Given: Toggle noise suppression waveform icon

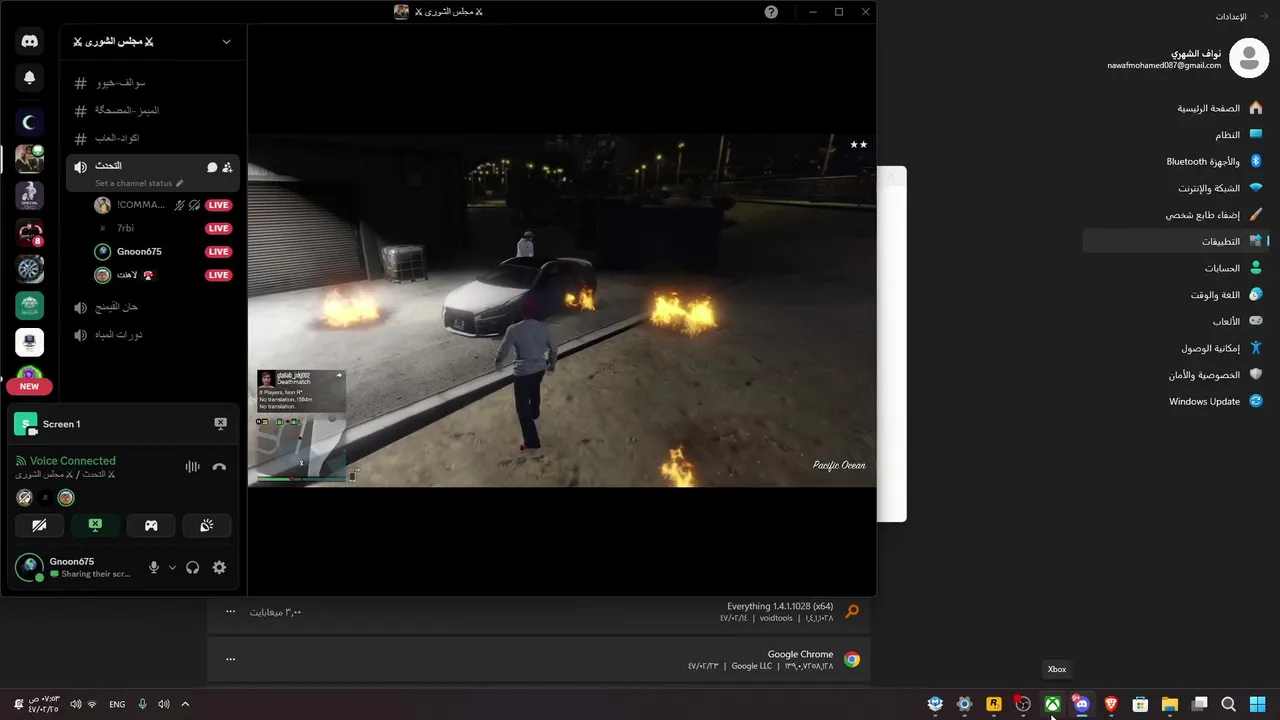Looking at the screenshot, I should pos(192,467).
